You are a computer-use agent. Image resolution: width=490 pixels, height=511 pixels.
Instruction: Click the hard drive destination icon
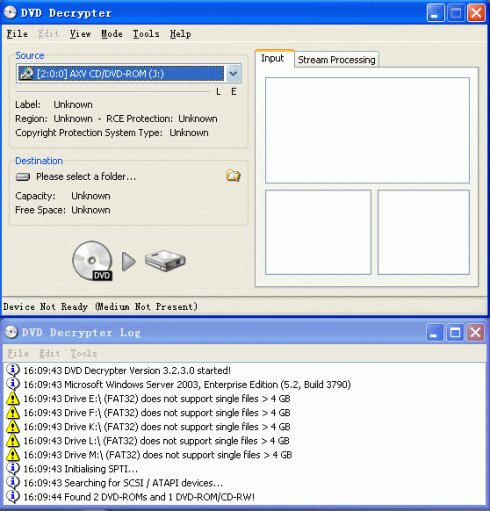(x=165, y=261)
